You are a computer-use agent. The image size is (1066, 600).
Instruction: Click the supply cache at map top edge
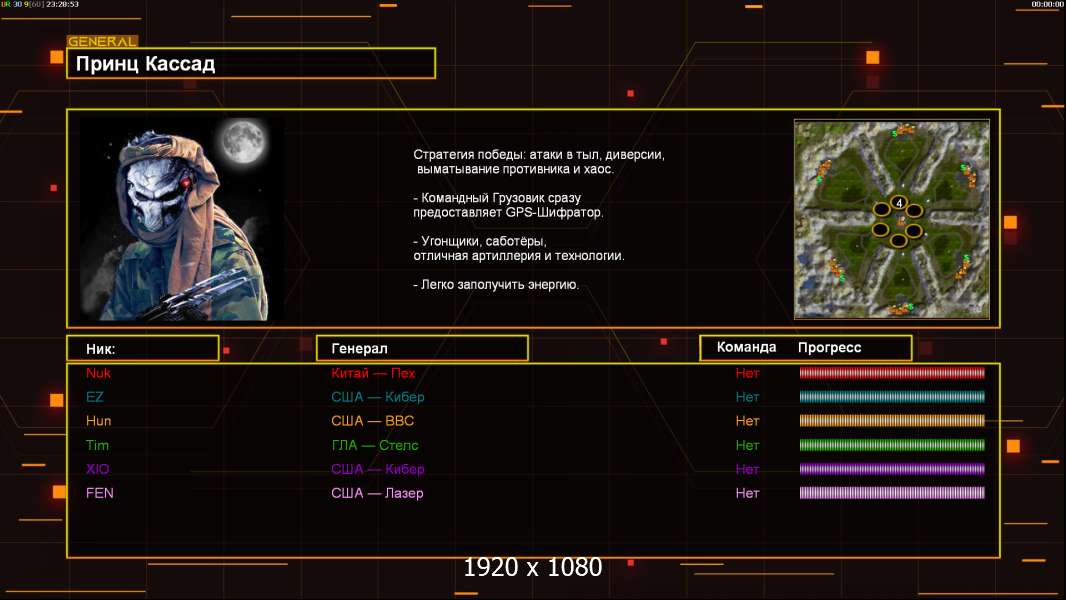(x=904, y=129)
